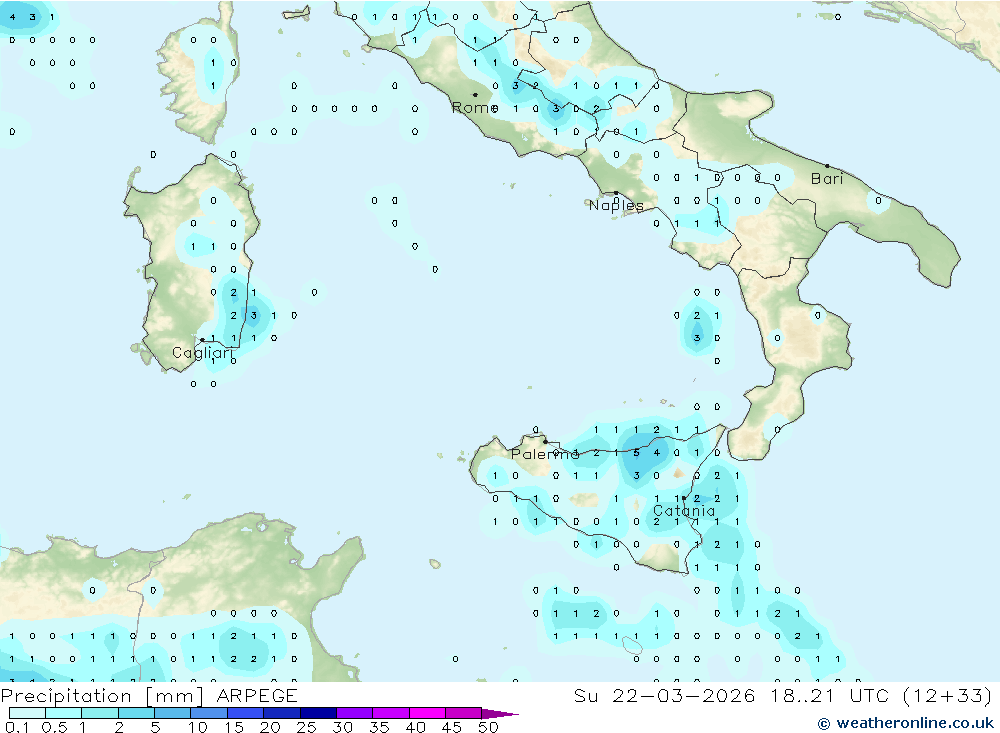Click the legend arrow tip past 50
This screenshot has height=733, width=1000.
click(x=500, y=714)
